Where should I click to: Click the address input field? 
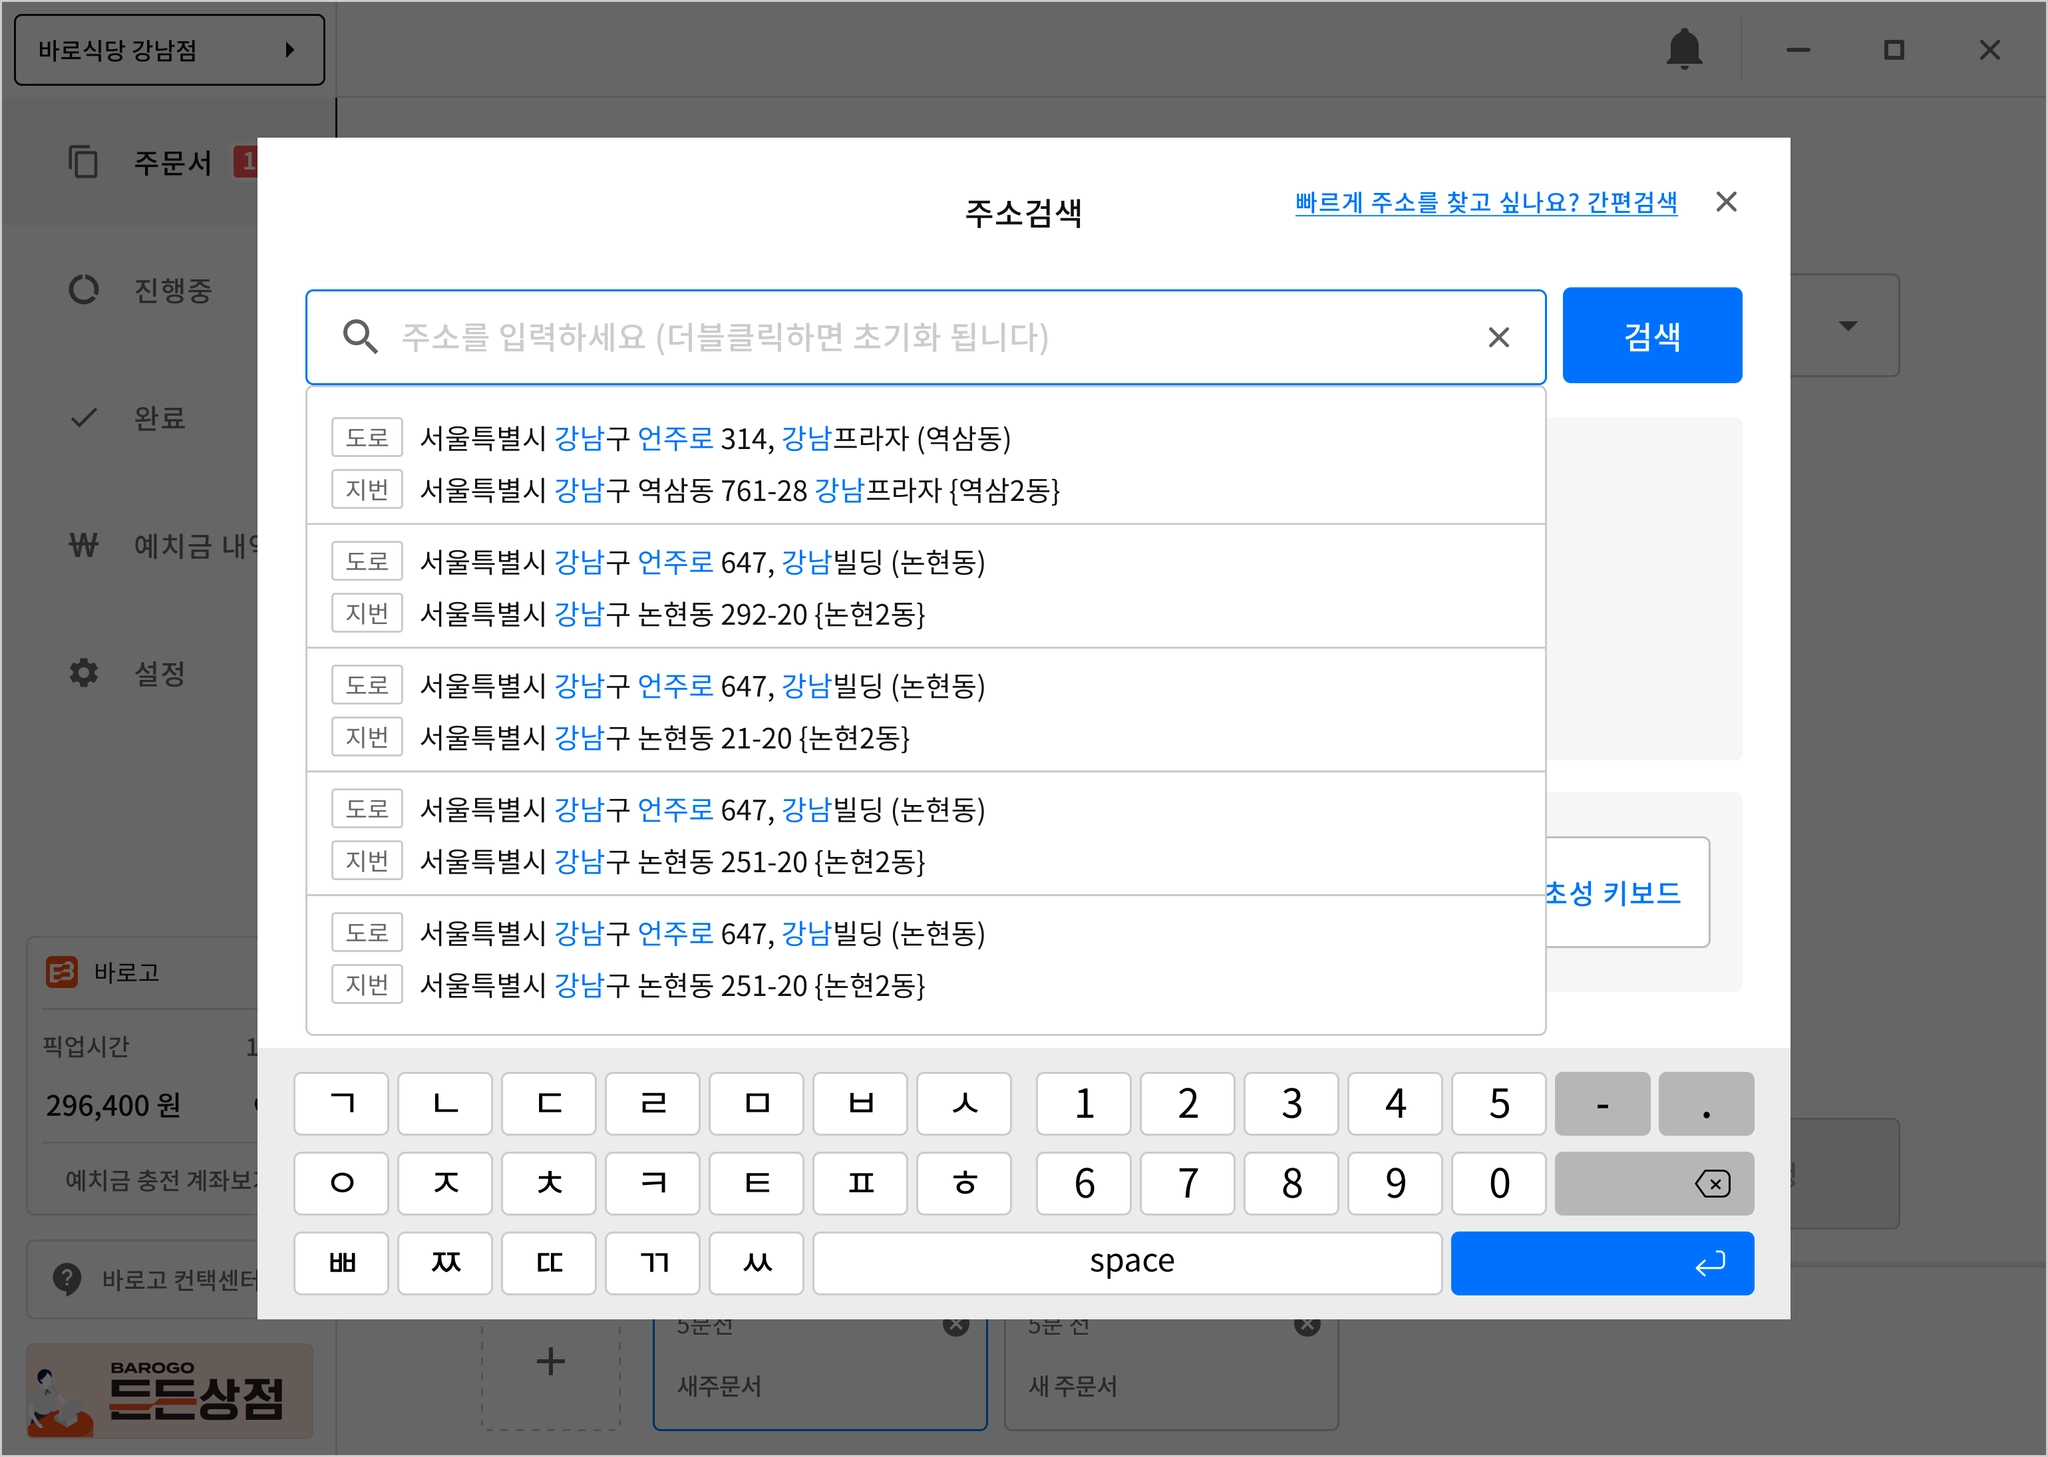(900, 337)
